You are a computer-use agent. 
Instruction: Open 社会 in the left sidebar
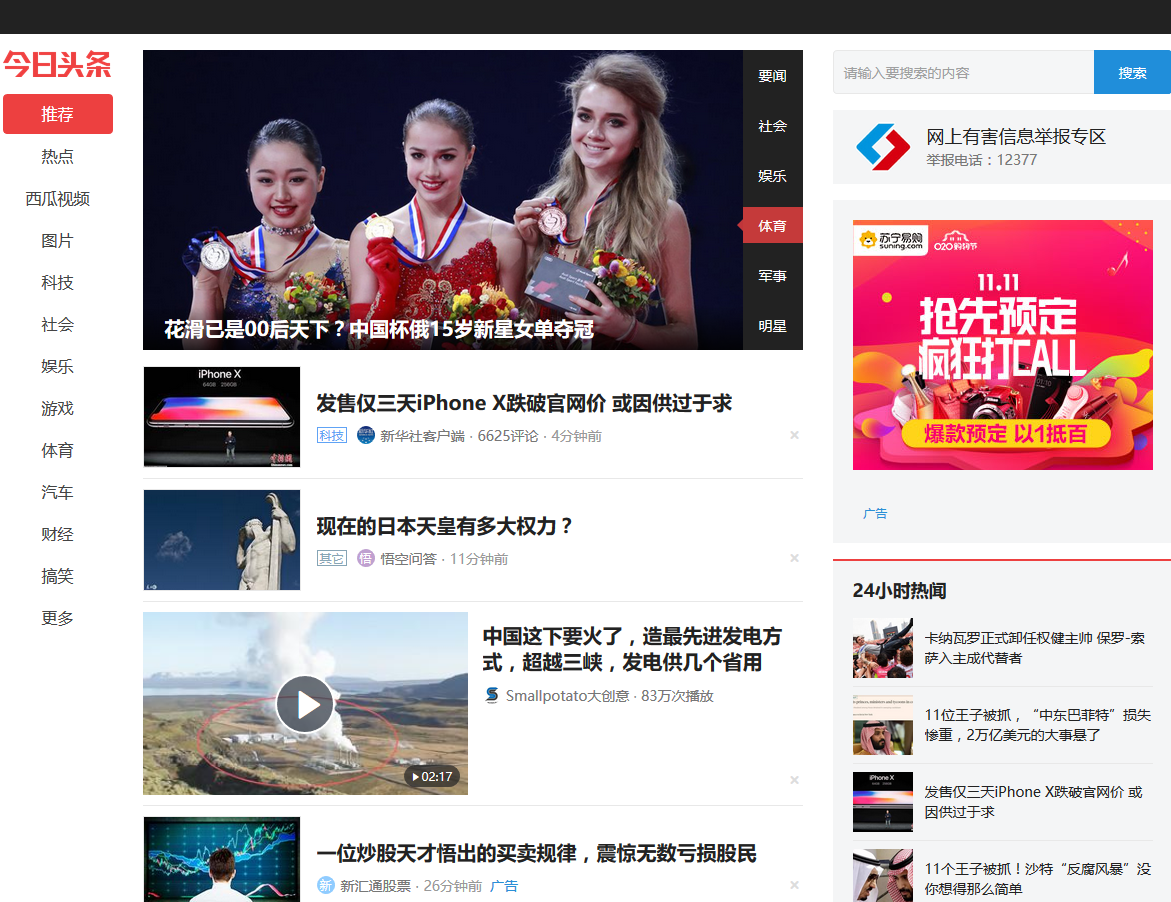click(x=58, y=324)
